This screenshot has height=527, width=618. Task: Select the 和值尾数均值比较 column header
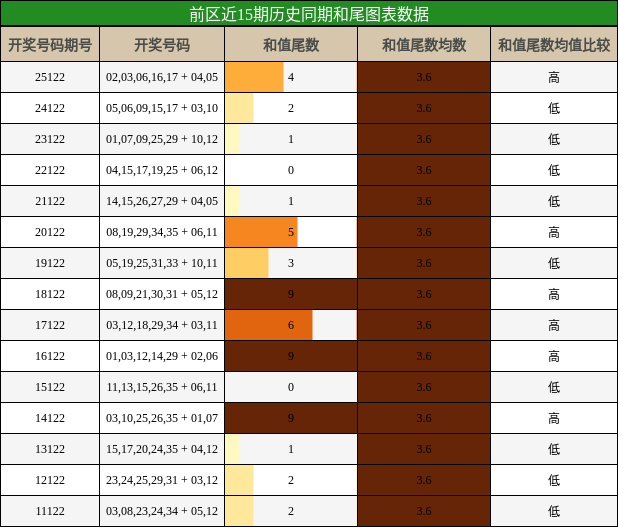(554, 45)
